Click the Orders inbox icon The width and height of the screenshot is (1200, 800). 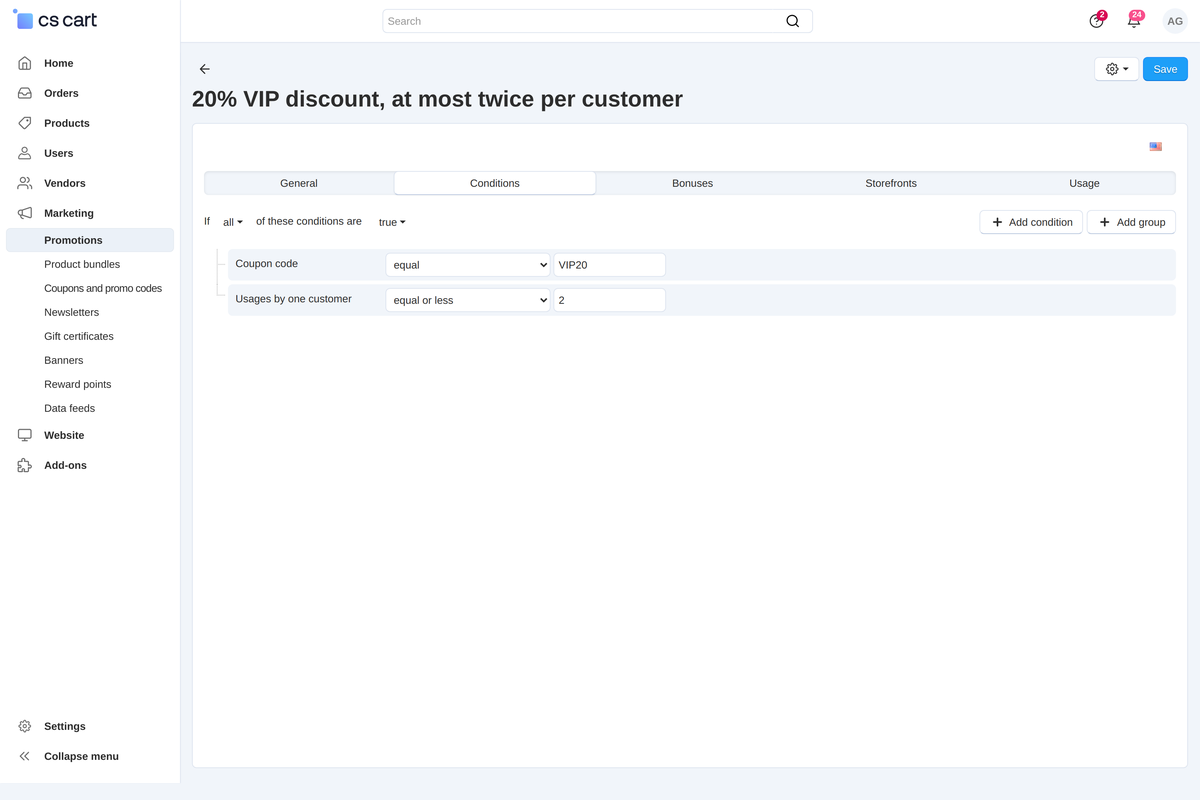point(25,93)
